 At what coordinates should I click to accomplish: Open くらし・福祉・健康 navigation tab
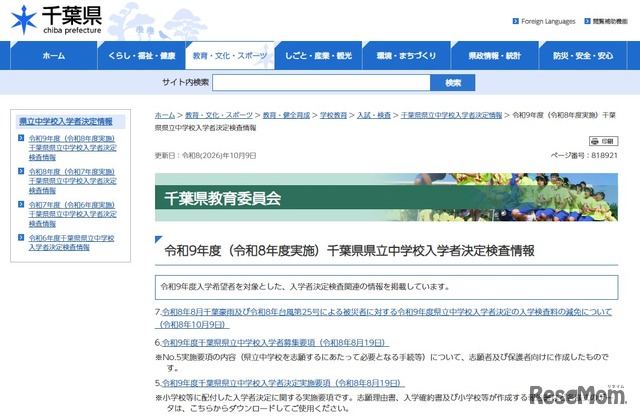coord(142,56)
